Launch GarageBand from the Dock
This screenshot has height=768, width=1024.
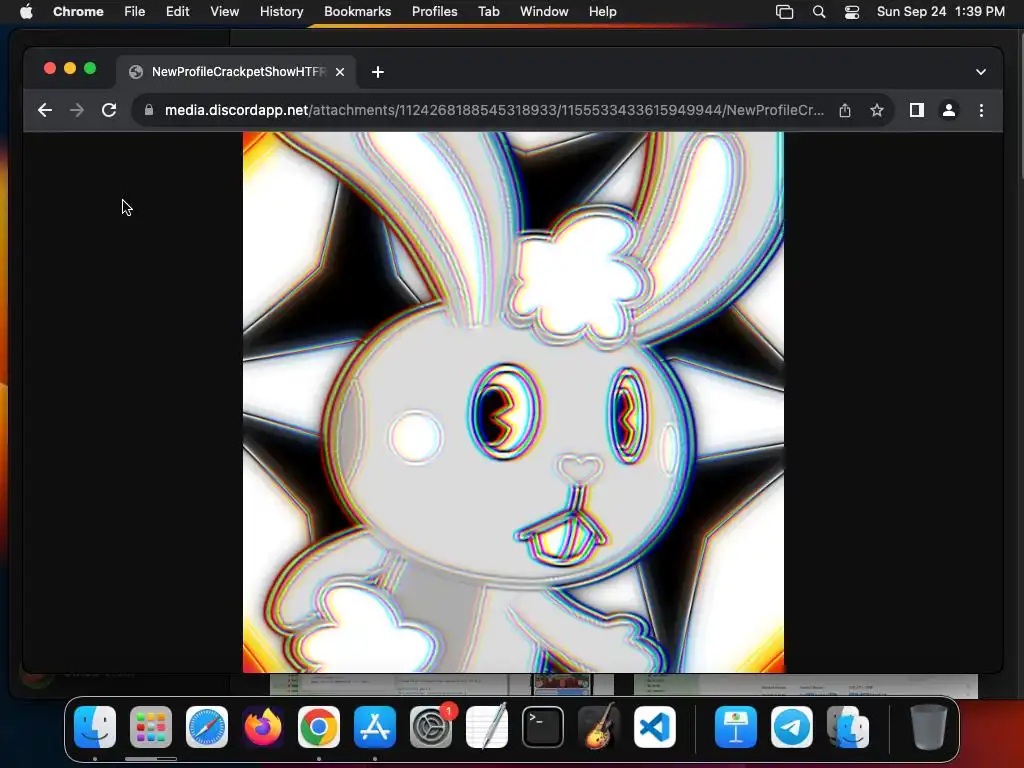click(599, 727)
